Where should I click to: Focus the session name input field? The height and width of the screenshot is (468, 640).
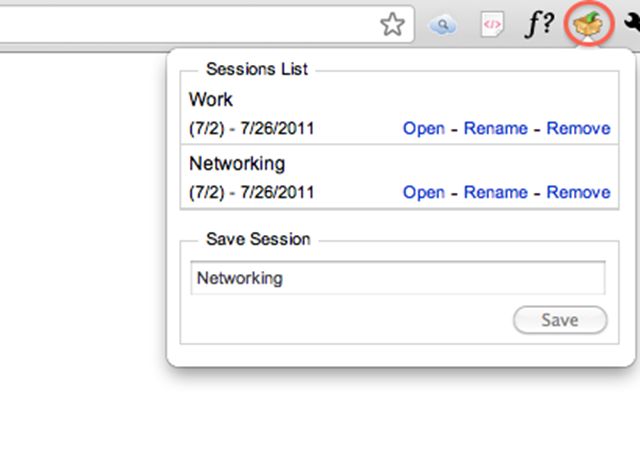pyautogui.click(x=398, y=278)
